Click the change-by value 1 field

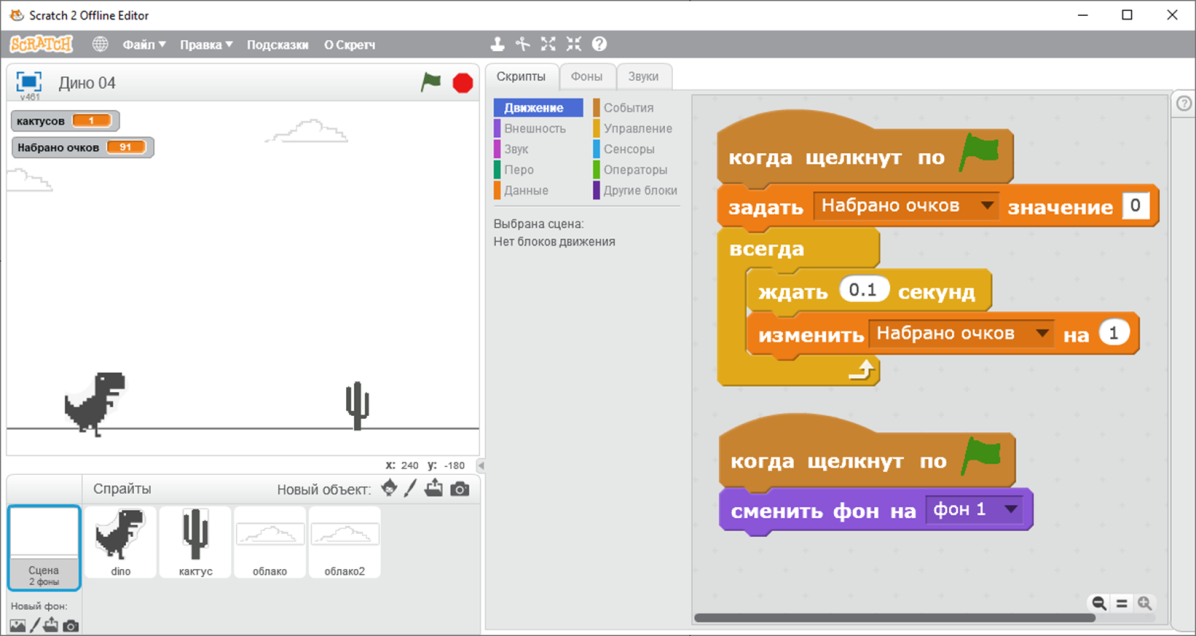[1114, 333]
